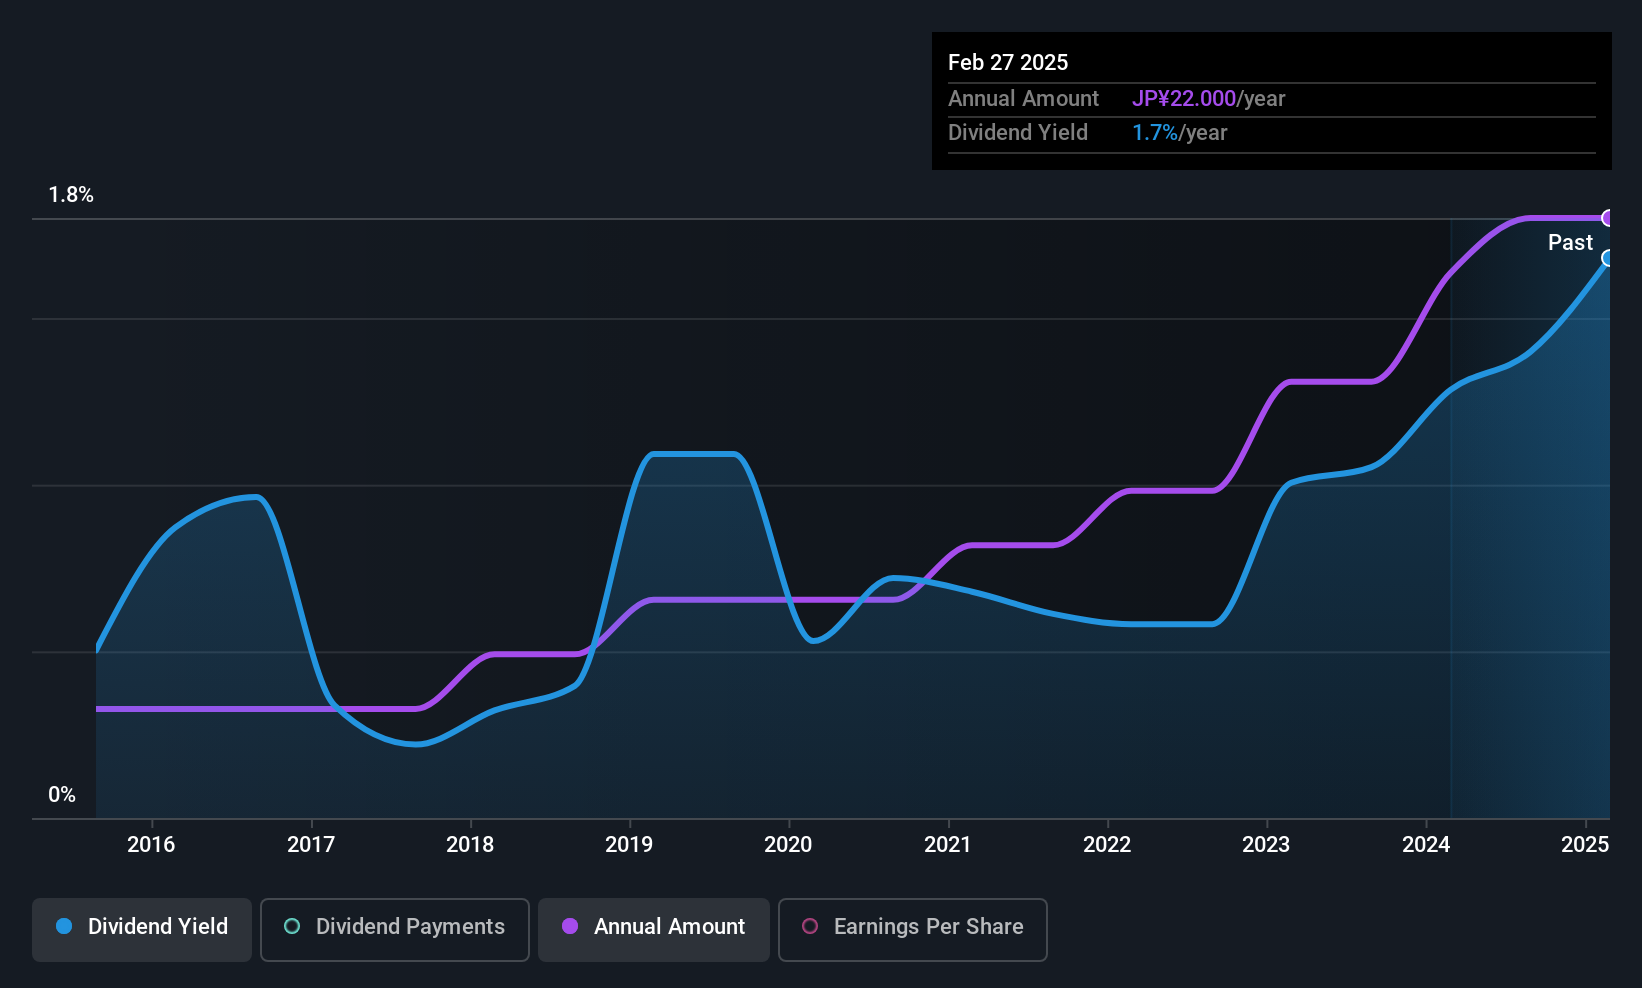Click the Feb 27 2025 tooltip date
This screenshot has width=1642, height=988.
tap(1008, 62)
